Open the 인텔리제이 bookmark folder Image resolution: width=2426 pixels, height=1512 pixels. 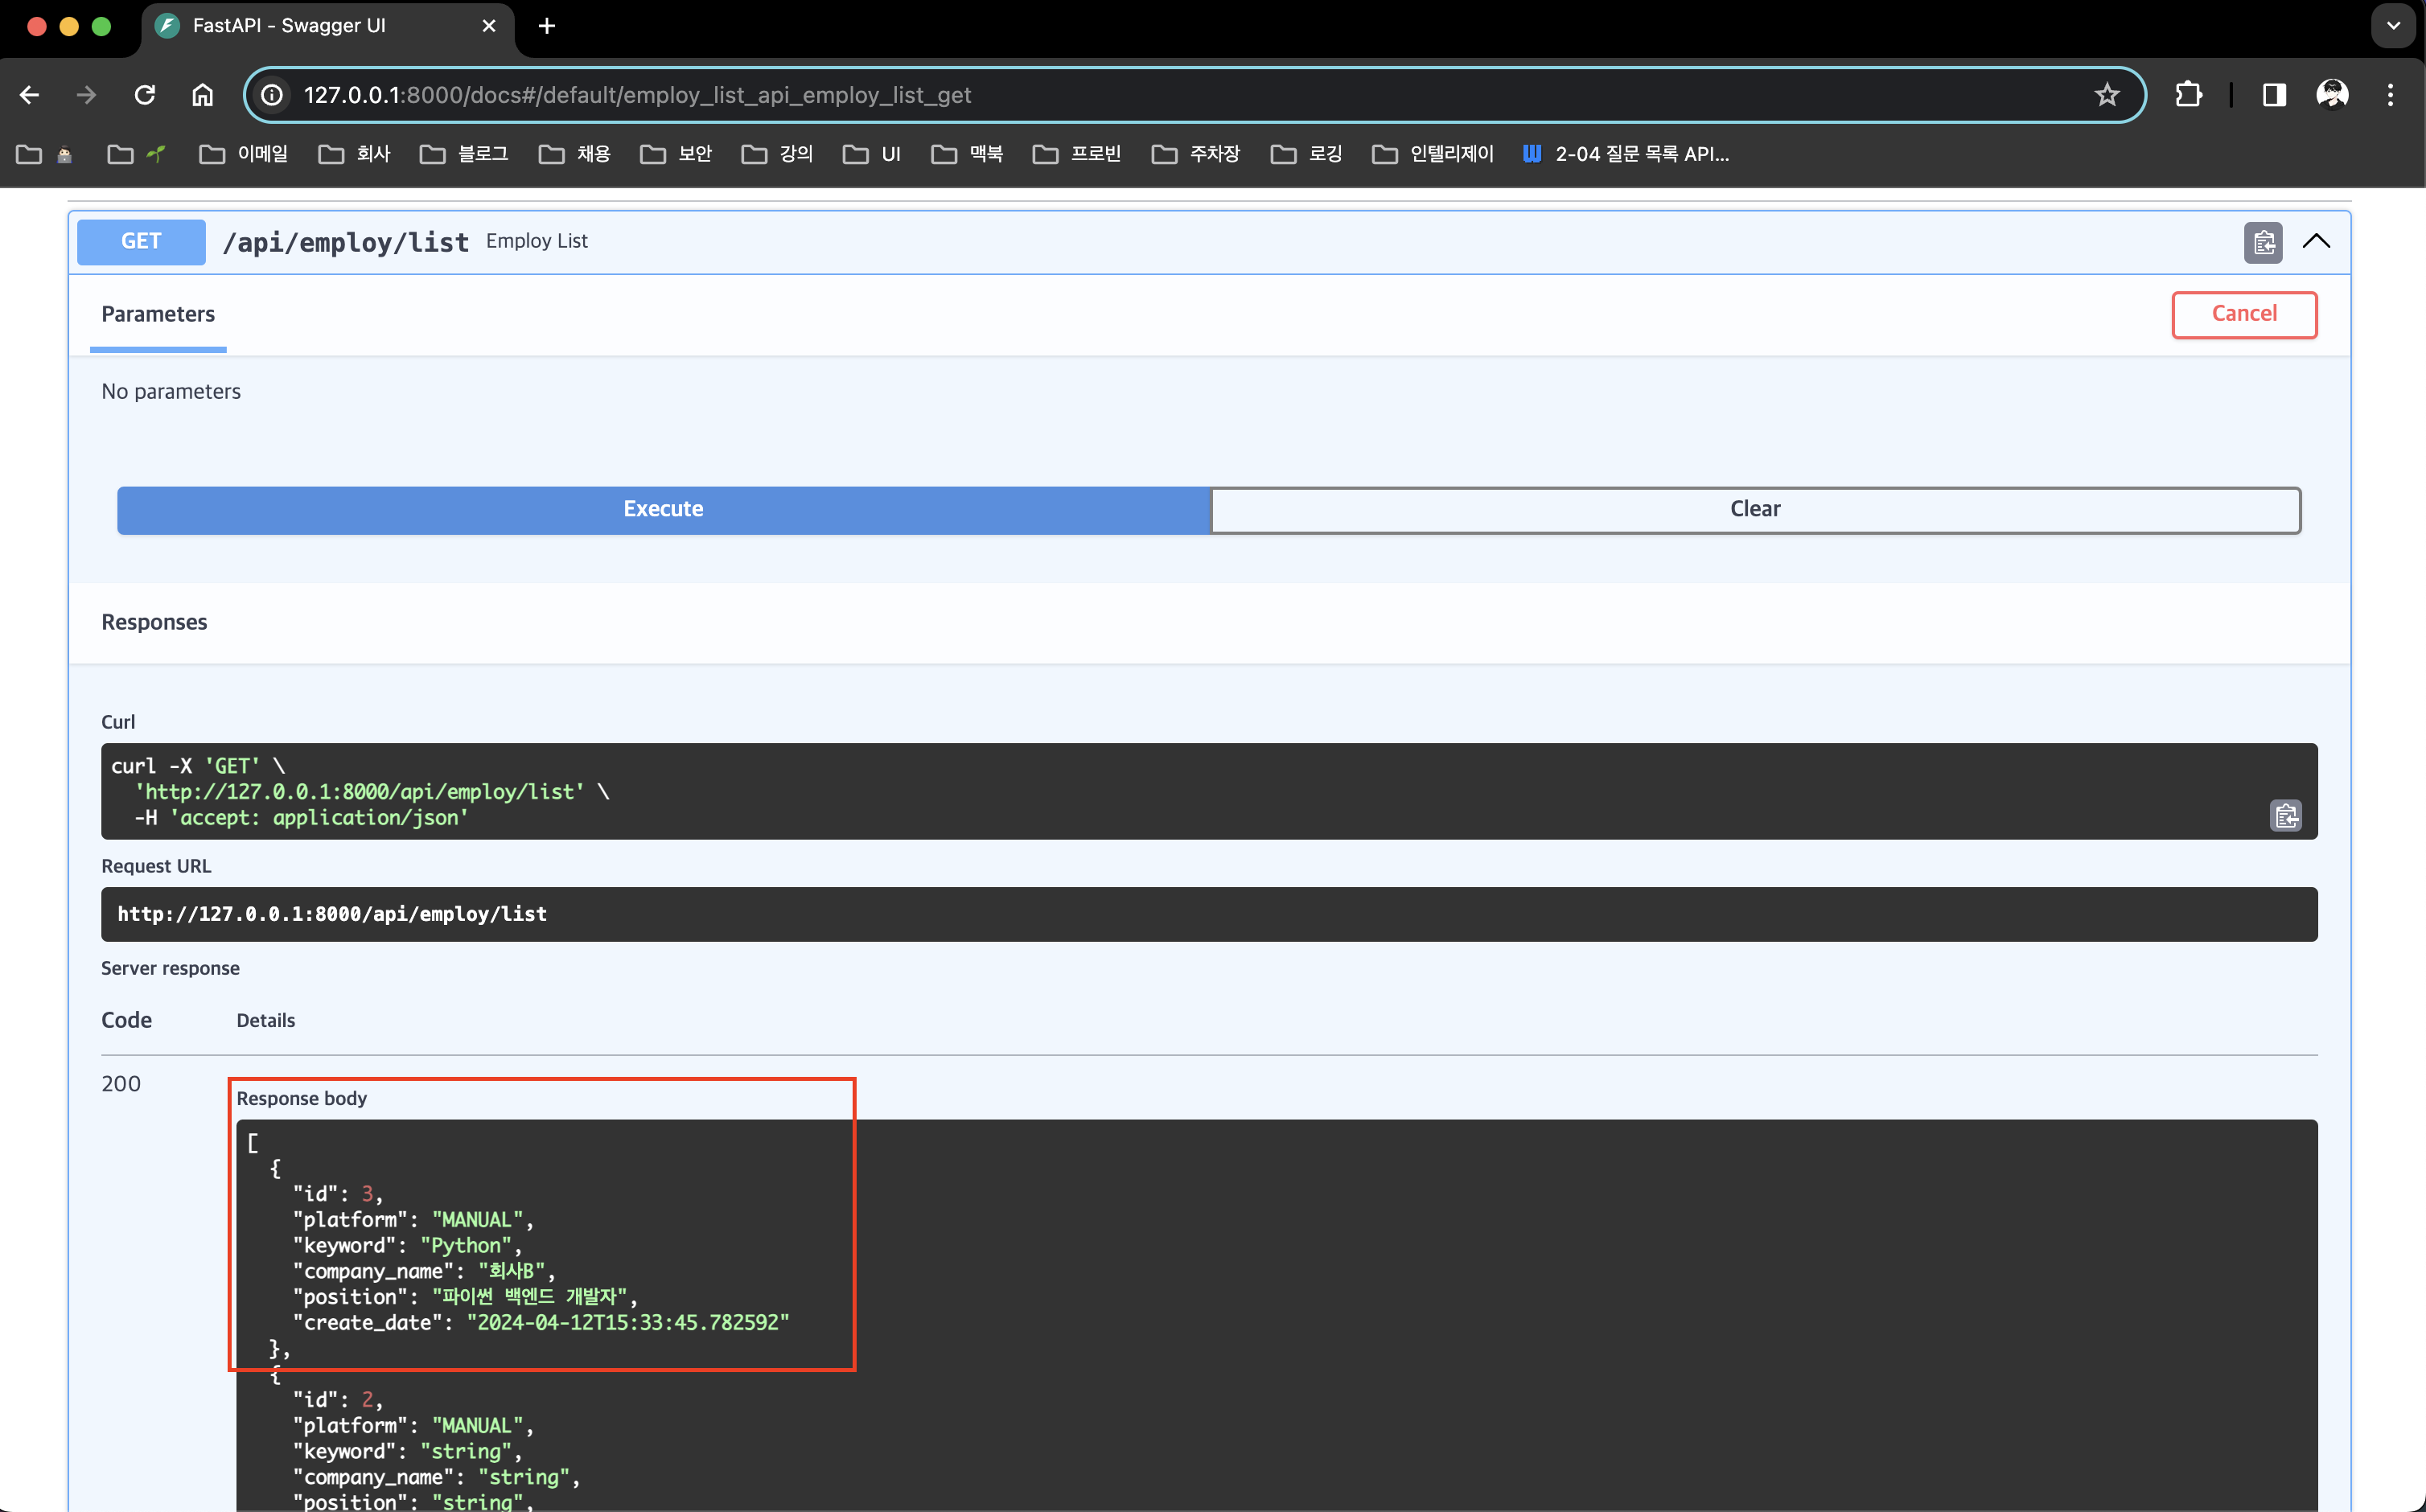(x=1433, y=154)
